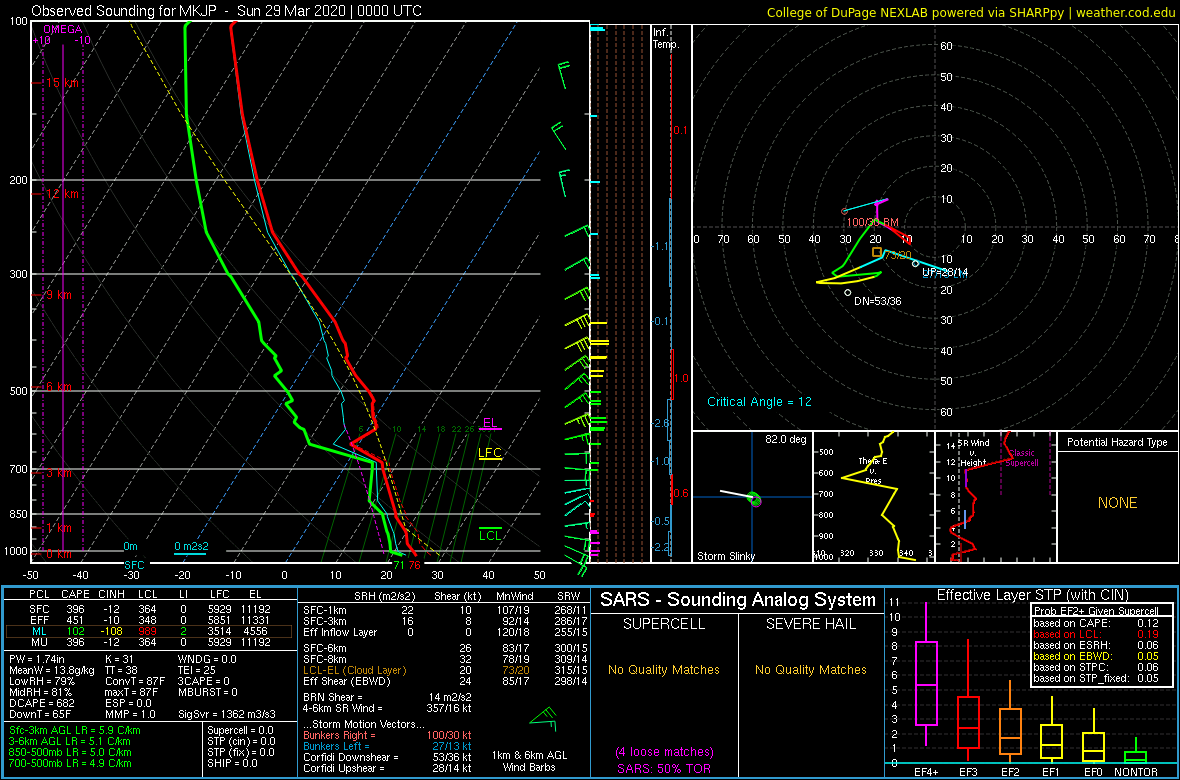
Task: Click the DCAPE = 682 value
Action: (44, 703)
